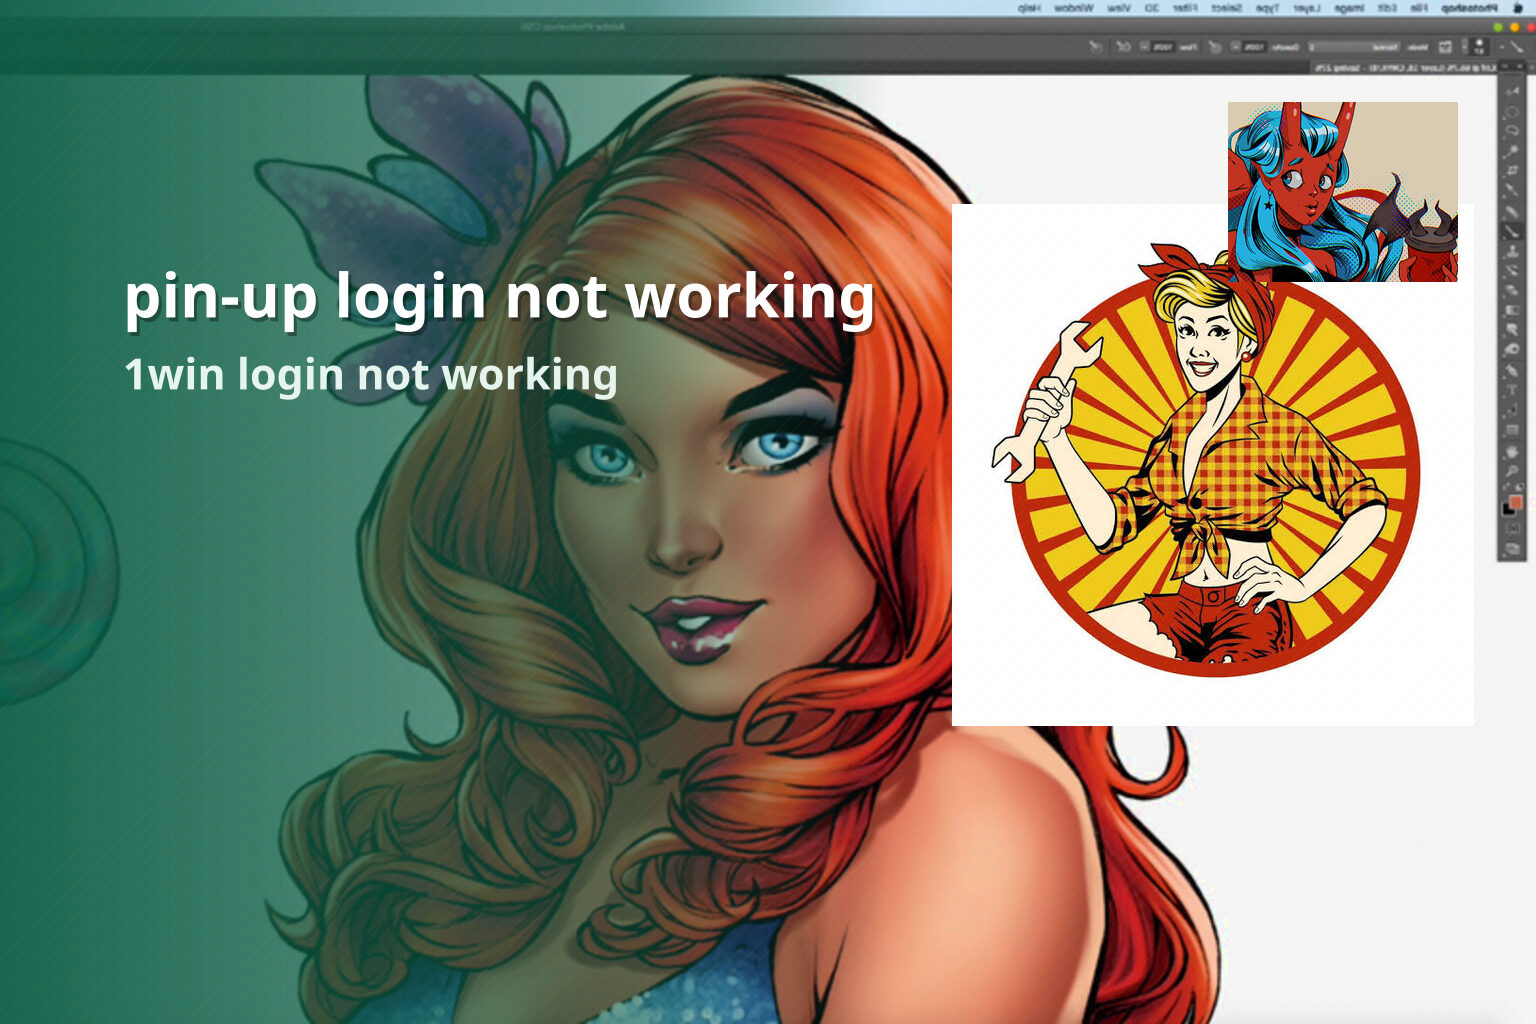Select the Pen tool
Screen dimensions: 1536x1024
click(1512, 370)
